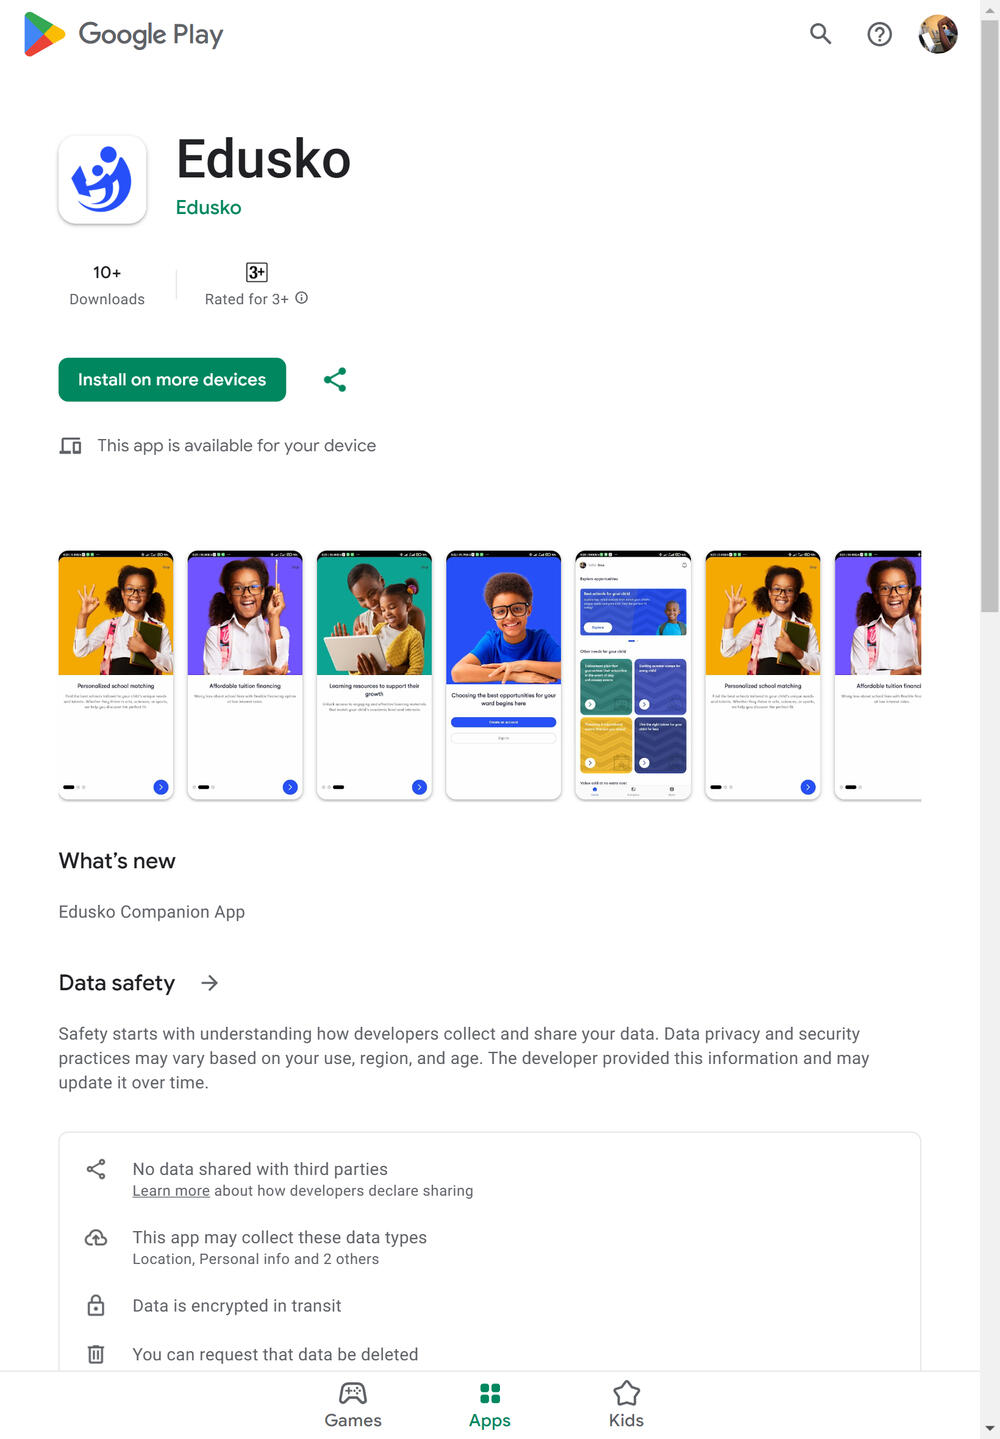
Task: Click 'Edusko Companion App' text
Action: pyautogui.click(x=152, y=912)
